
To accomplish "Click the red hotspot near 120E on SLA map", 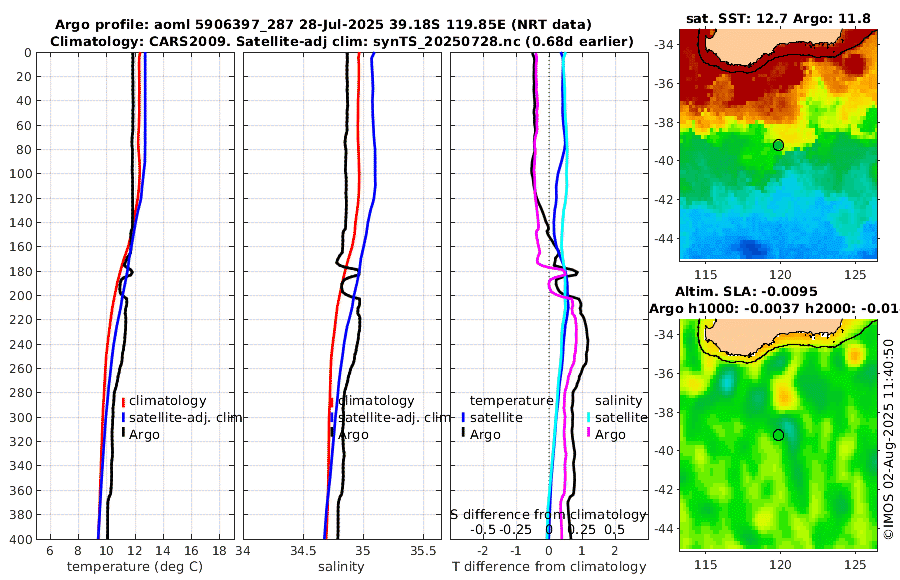I will tap(784, 396).
